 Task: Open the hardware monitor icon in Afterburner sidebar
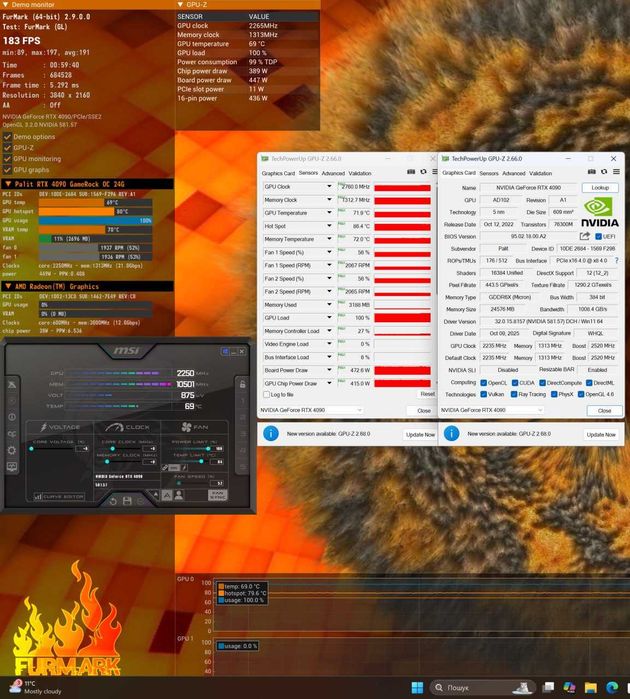point(12,467)
